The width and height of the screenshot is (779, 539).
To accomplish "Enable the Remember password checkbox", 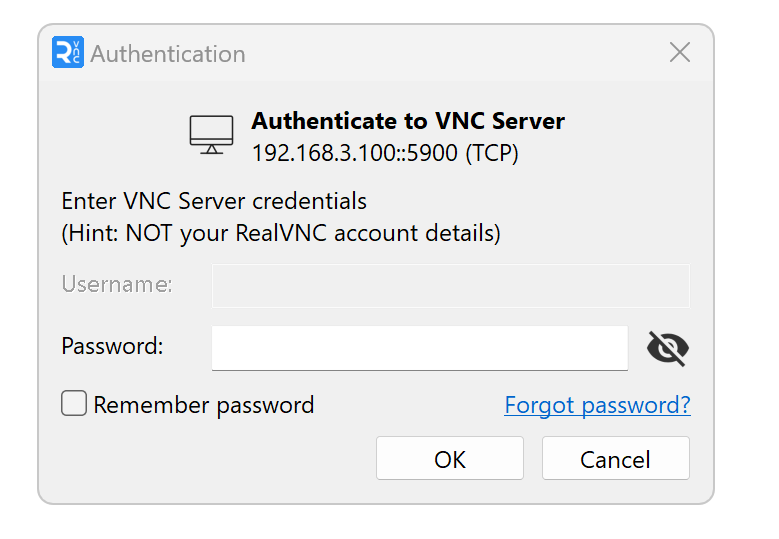I will 74,404.
